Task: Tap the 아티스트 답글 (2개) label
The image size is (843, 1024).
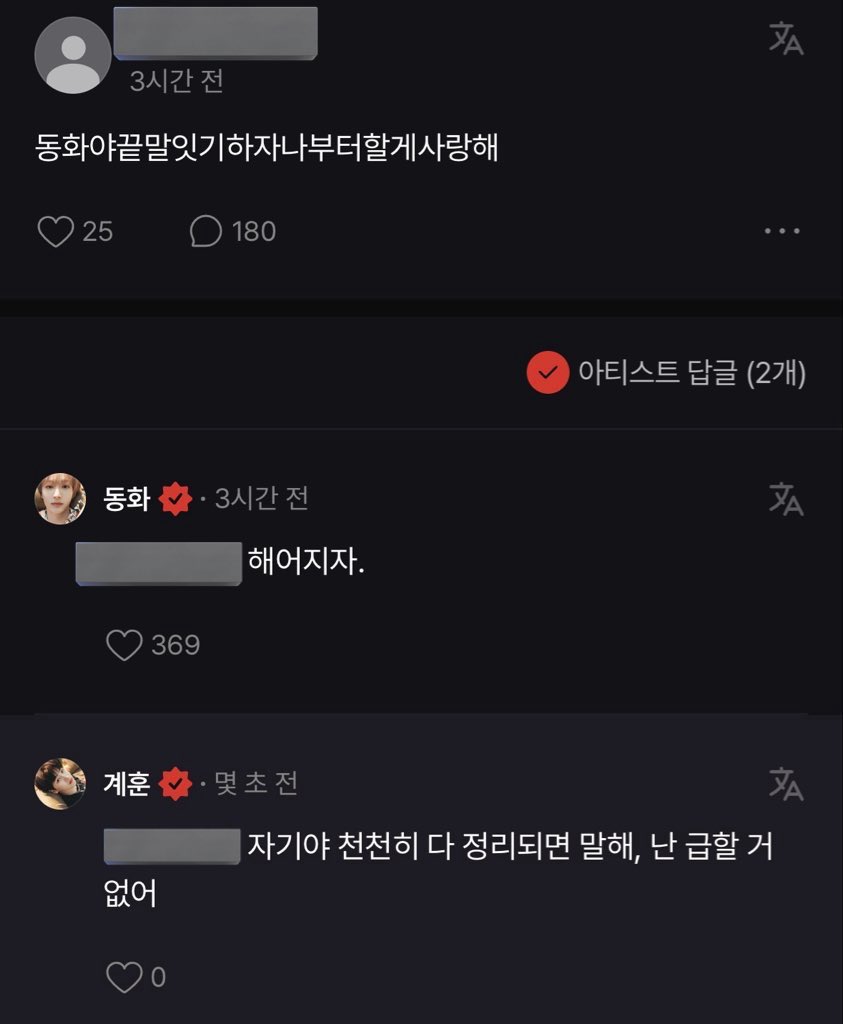Action: (692, 373)
